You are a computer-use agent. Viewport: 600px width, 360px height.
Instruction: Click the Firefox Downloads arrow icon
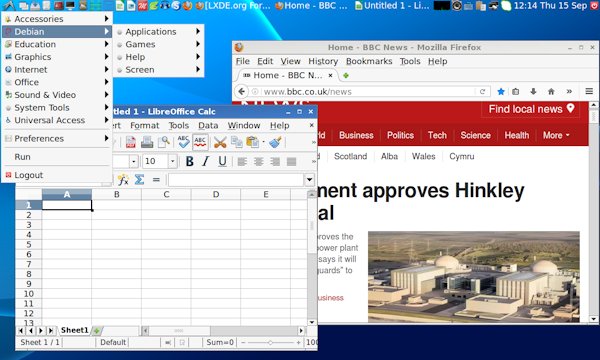tap(533, 91)
